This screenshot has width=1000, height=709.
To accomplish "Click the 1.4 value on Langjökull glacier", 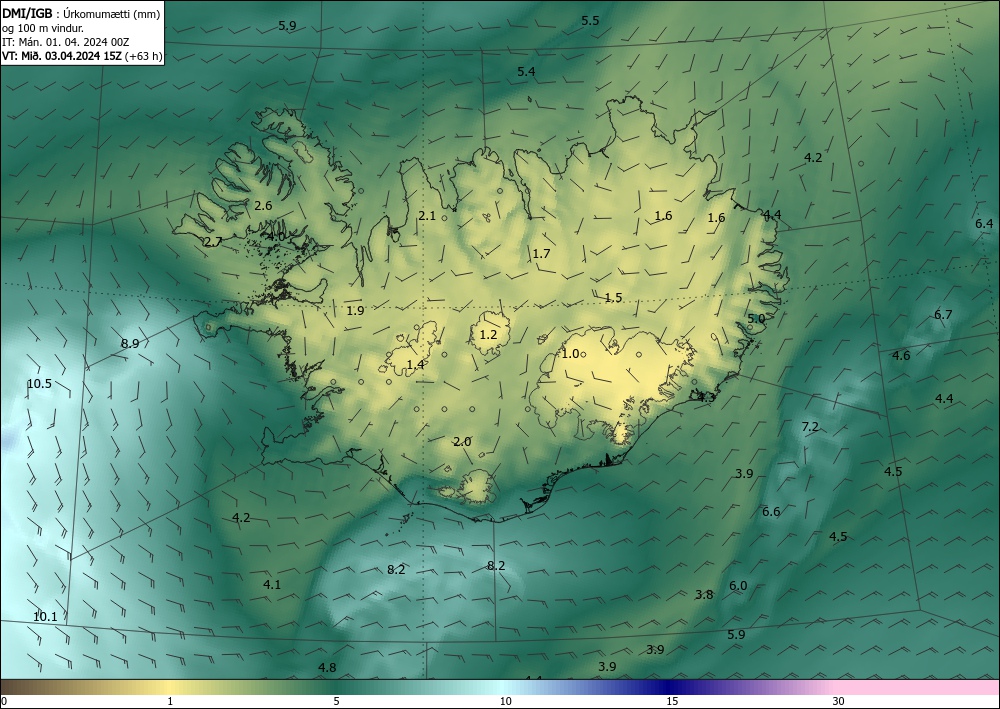I will pyautogui.click(x=415, y=365).
